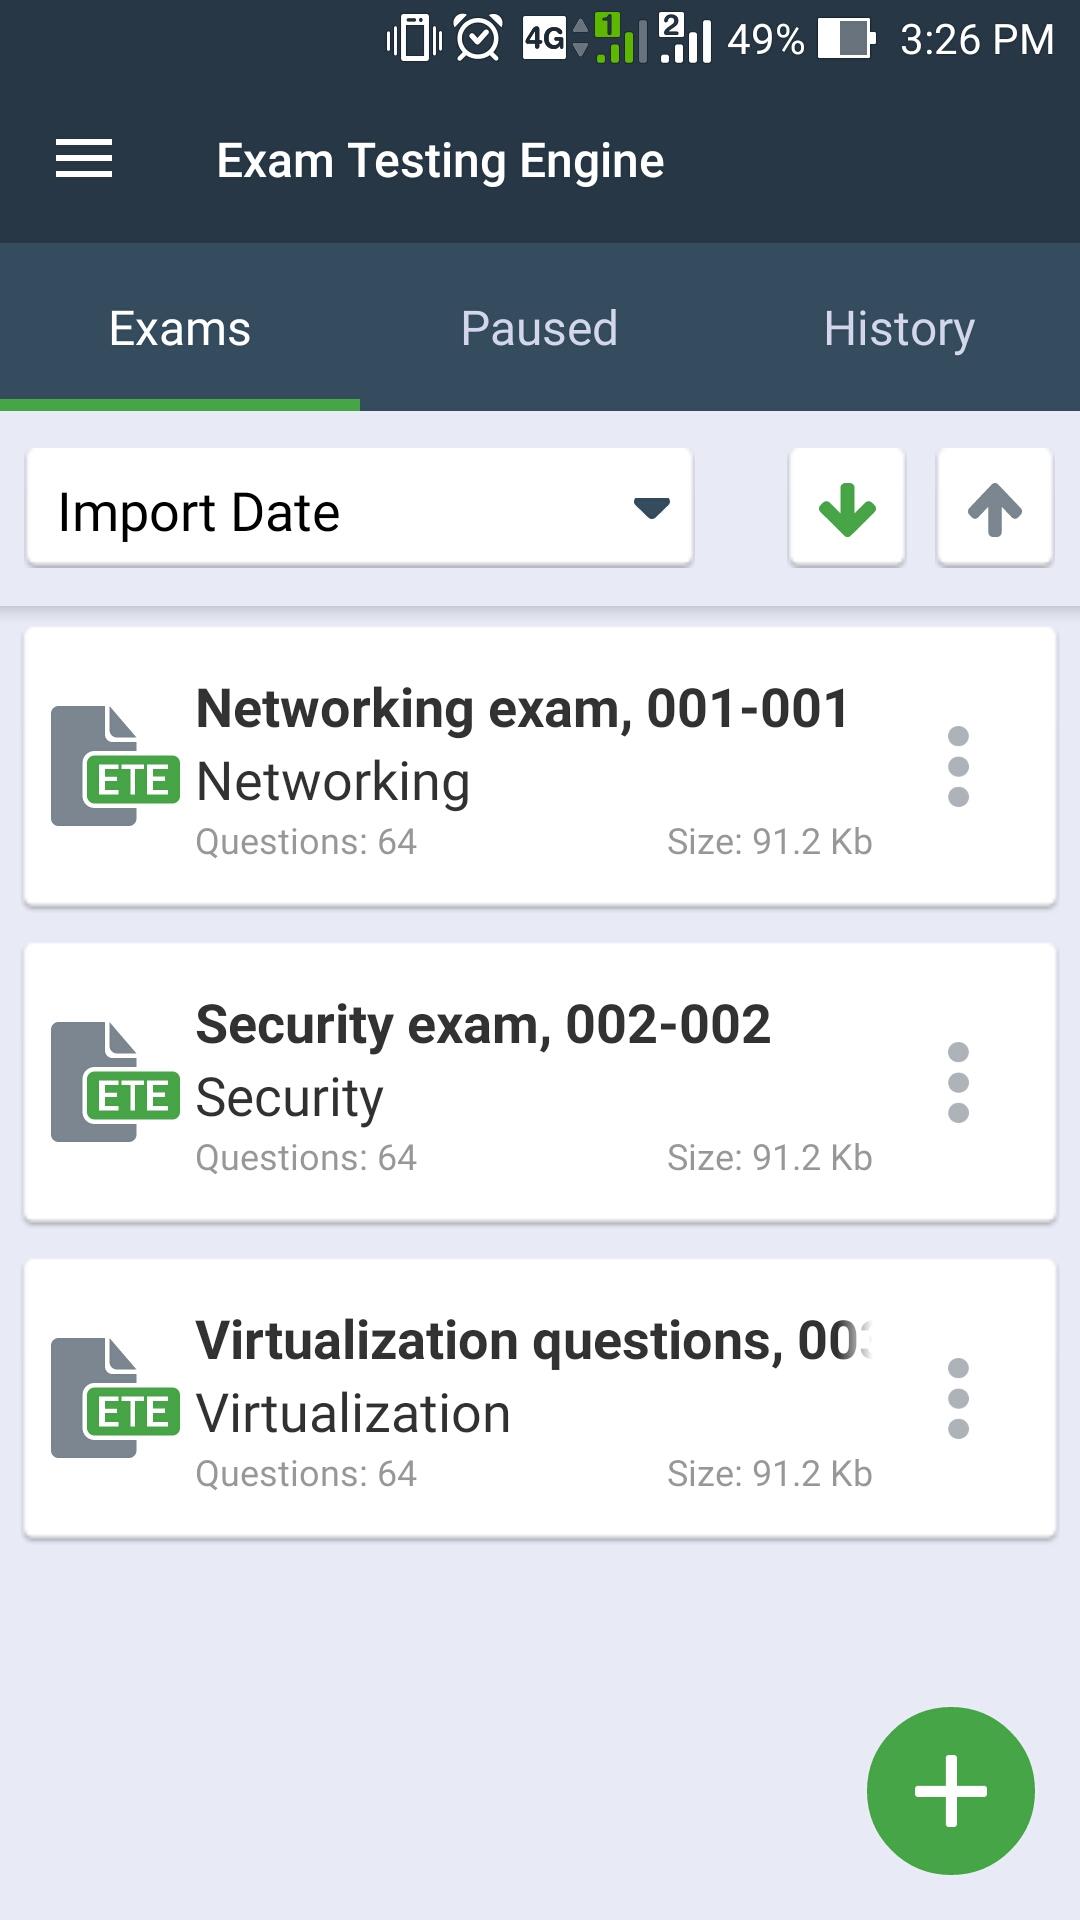Switch to the Paused tab
The image size is (1080, 1920).
coord(539,328)
